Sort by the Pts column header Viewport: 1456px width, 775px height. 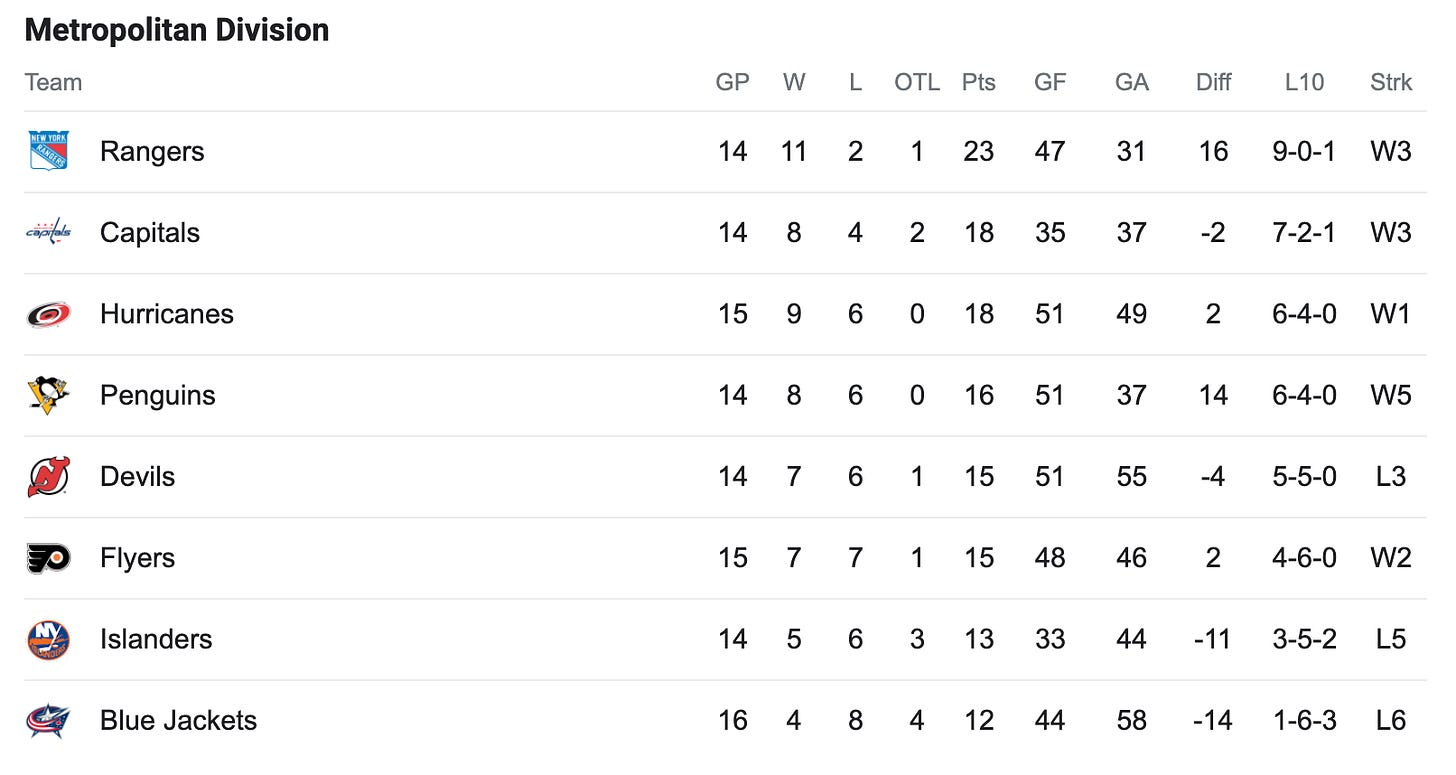[x=979, y=82]
